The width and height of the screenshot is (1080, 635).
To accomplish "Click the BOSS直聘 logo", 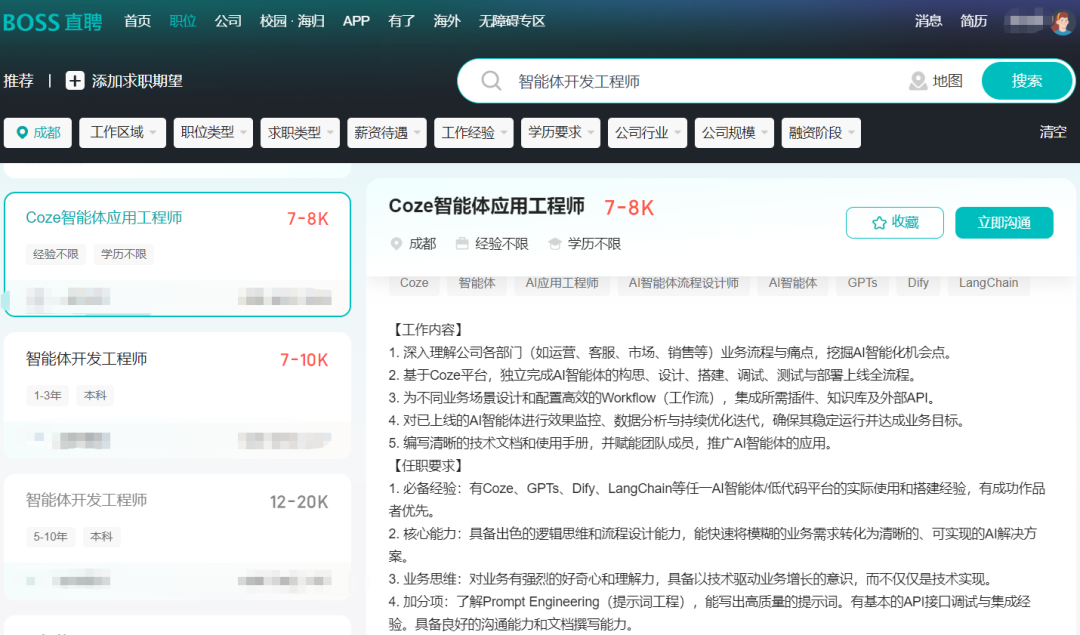I will tap(52, 22).
